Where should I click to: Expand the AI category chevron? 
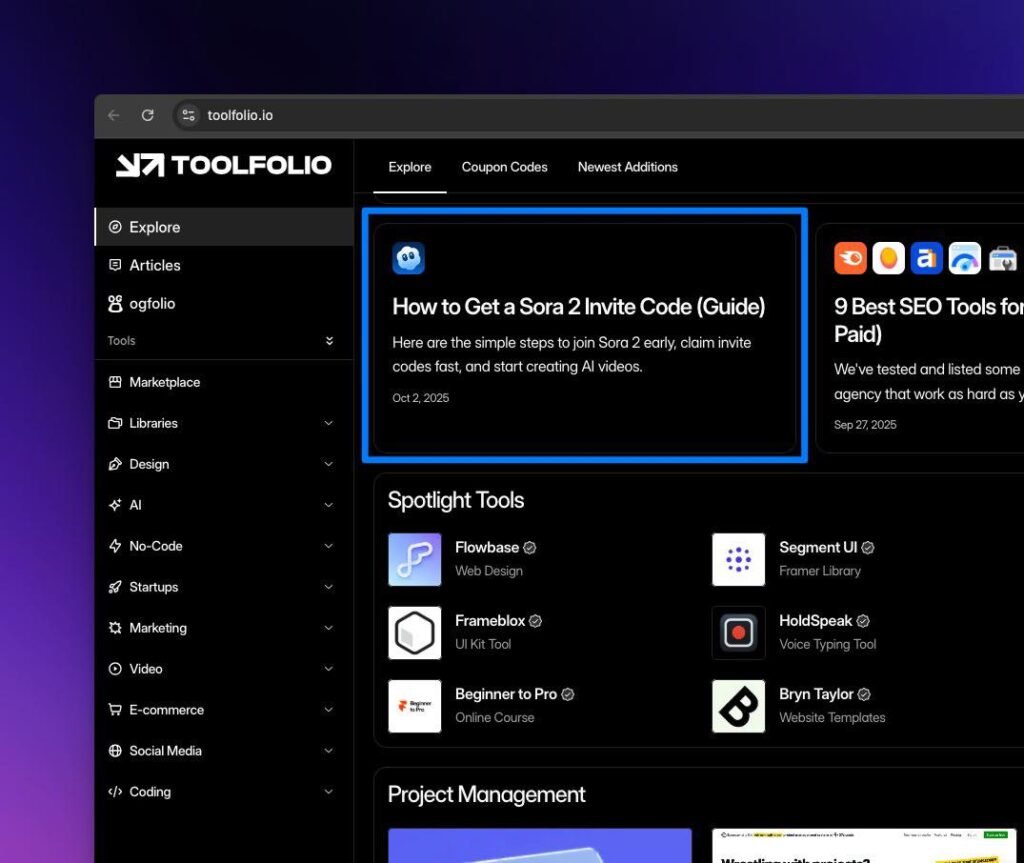[328, 505]
